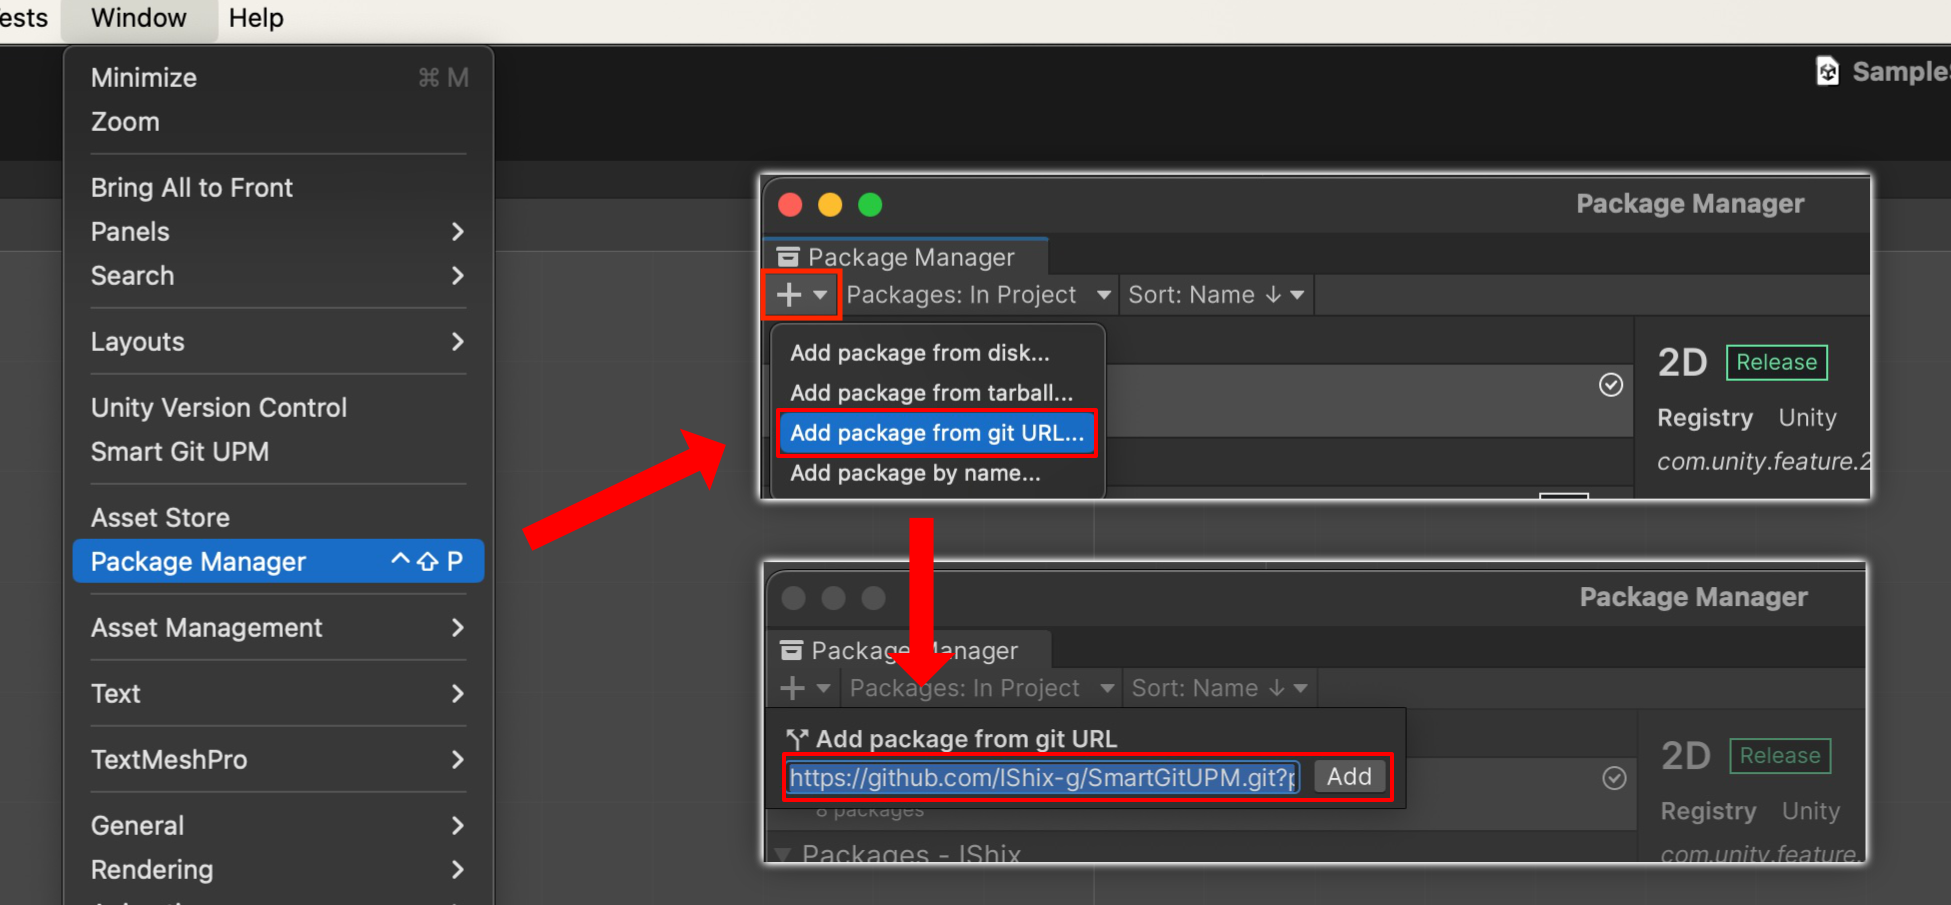Expand the Layouts submenu
Viewport: 1951px width, 905px height.
click(279, 341)
